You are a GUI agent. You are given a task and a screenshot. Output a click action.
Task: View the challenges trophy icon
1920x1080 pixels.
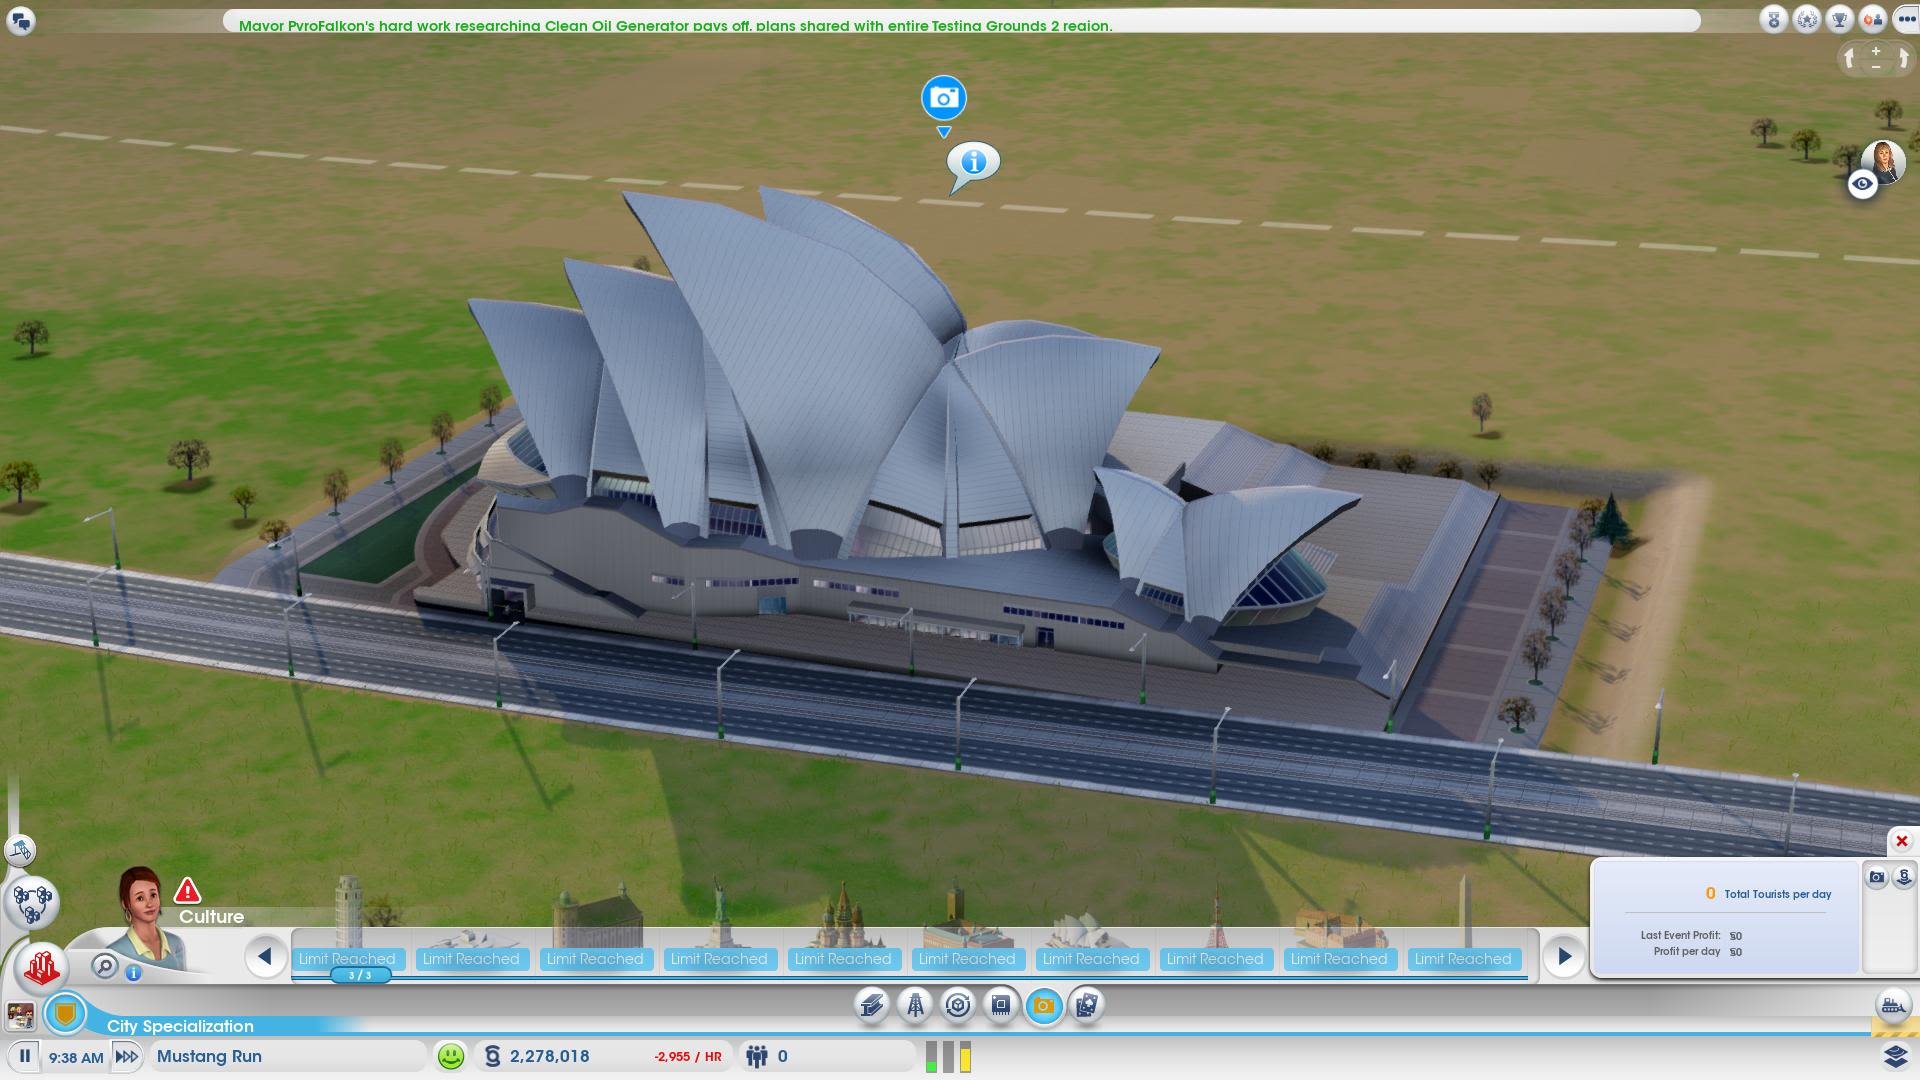tap(1838, 20)
